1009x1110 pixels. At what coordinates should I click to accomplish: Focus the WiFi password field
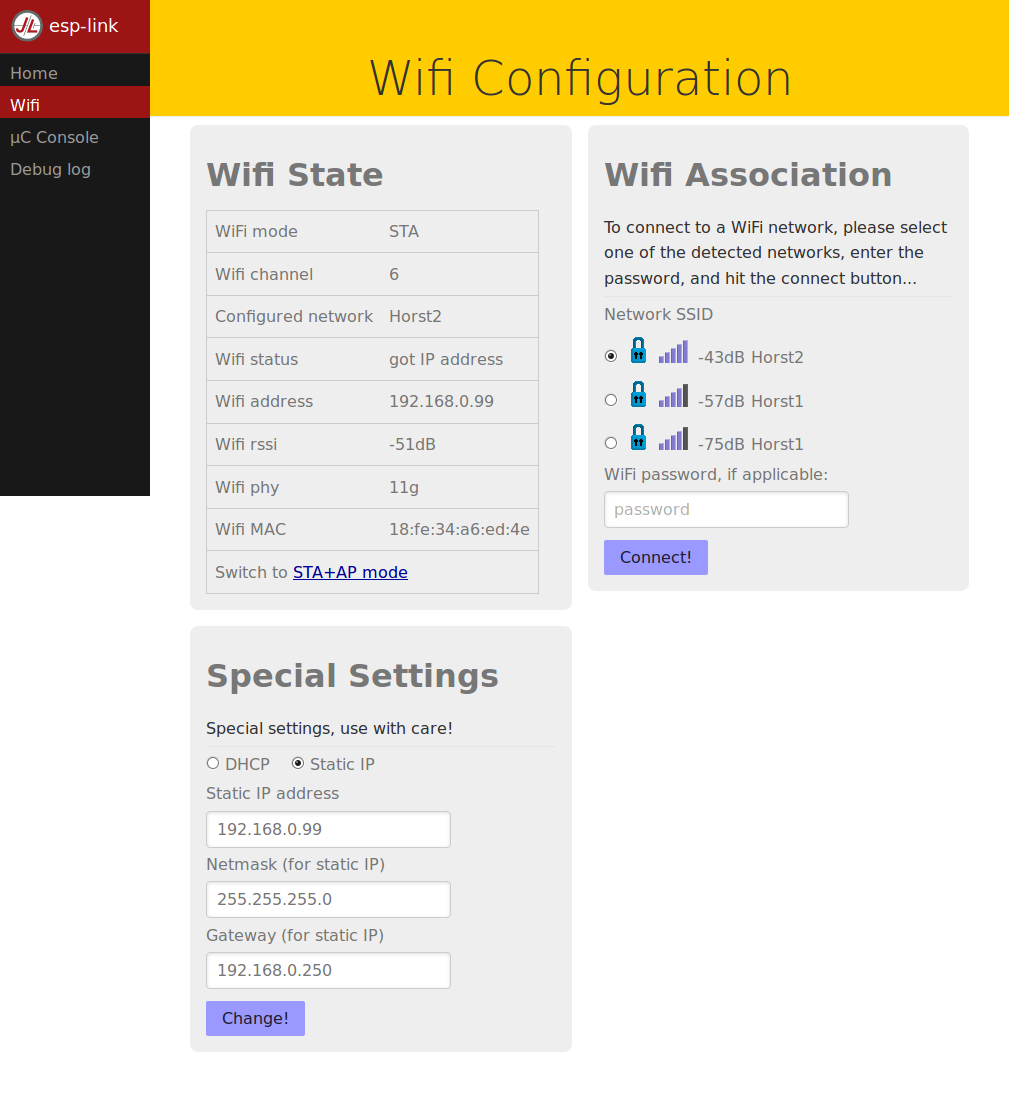(x=726, y=509)
